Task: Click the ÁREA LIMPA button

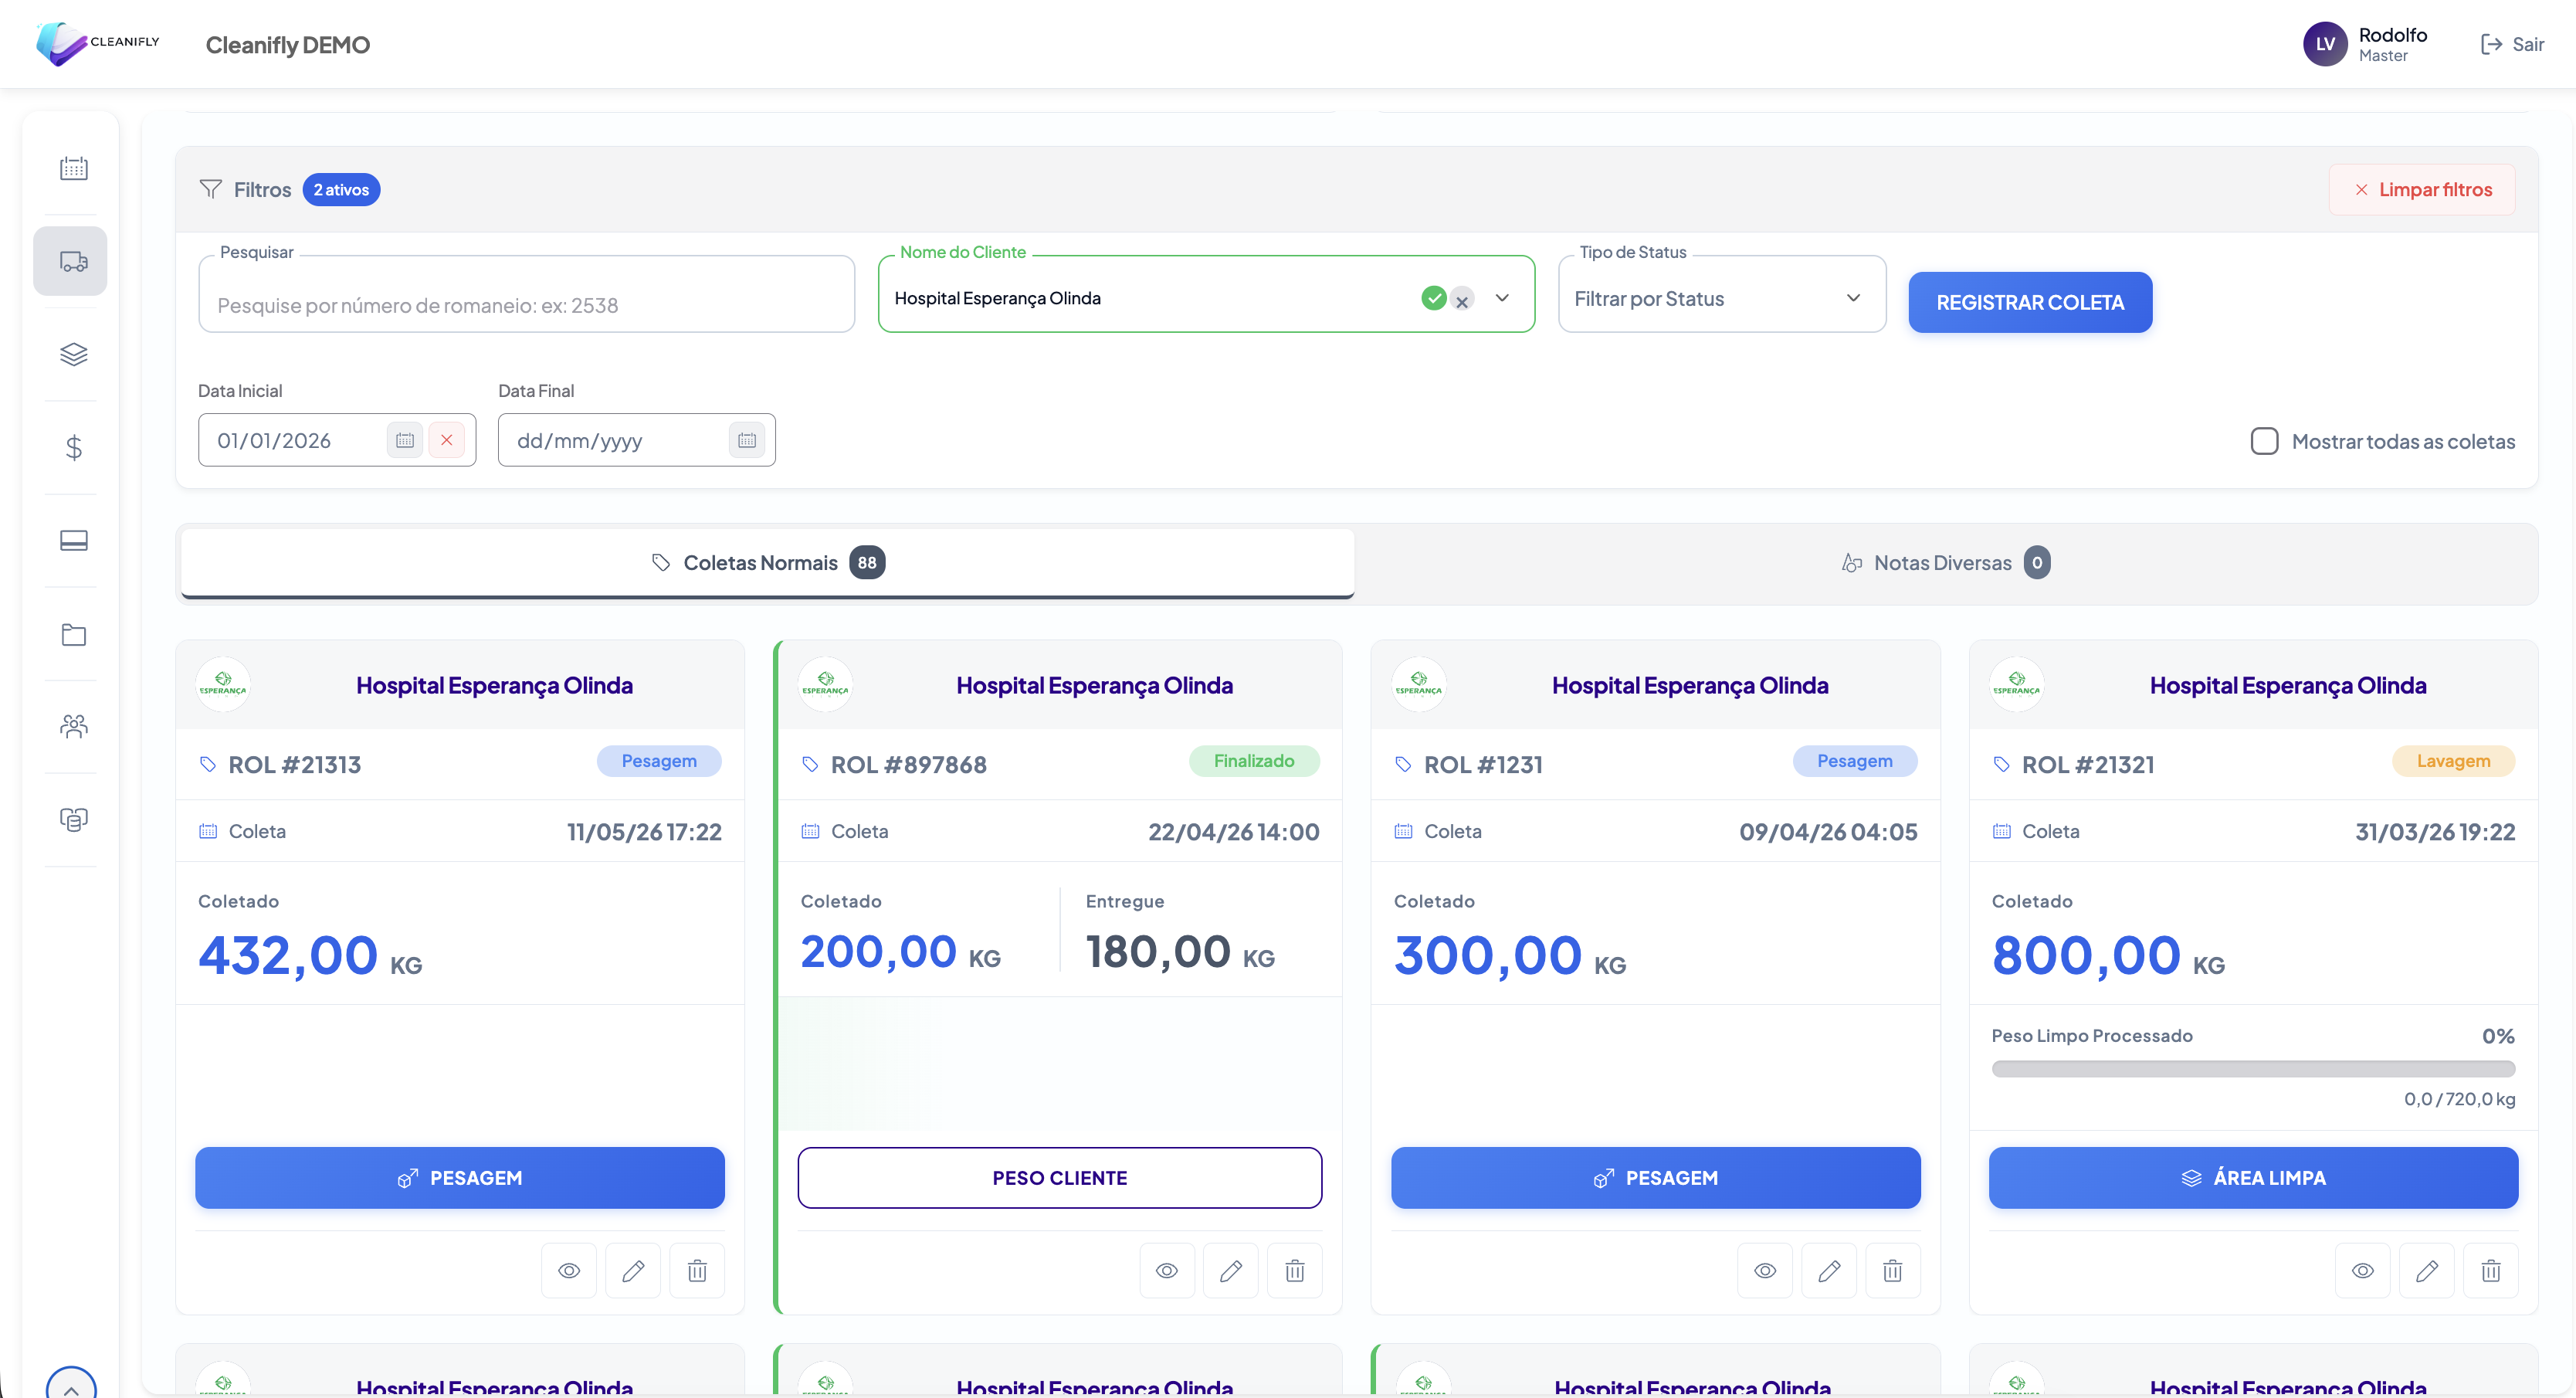Action: pos(2253,1177)
